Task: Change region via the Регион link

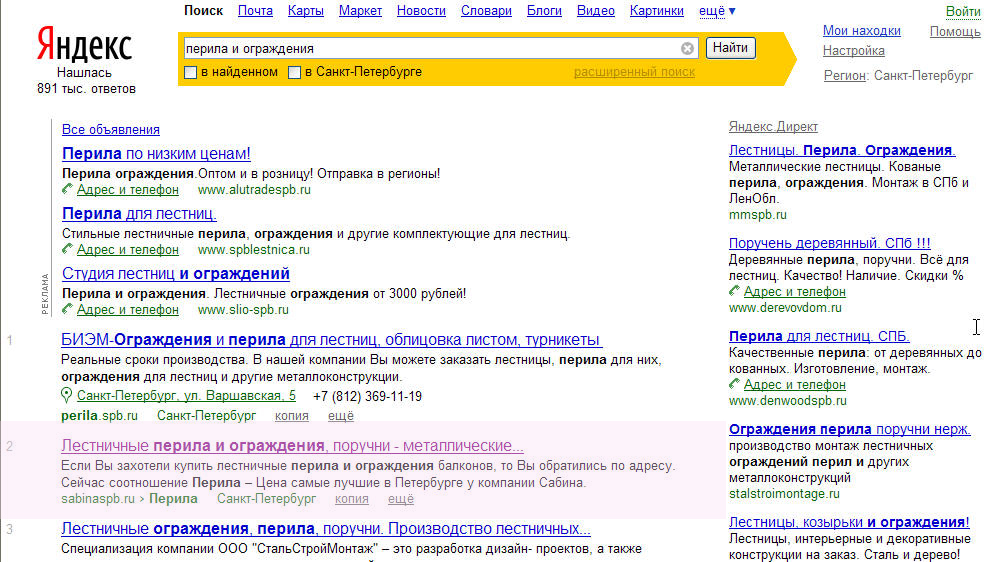Action: 845,76
